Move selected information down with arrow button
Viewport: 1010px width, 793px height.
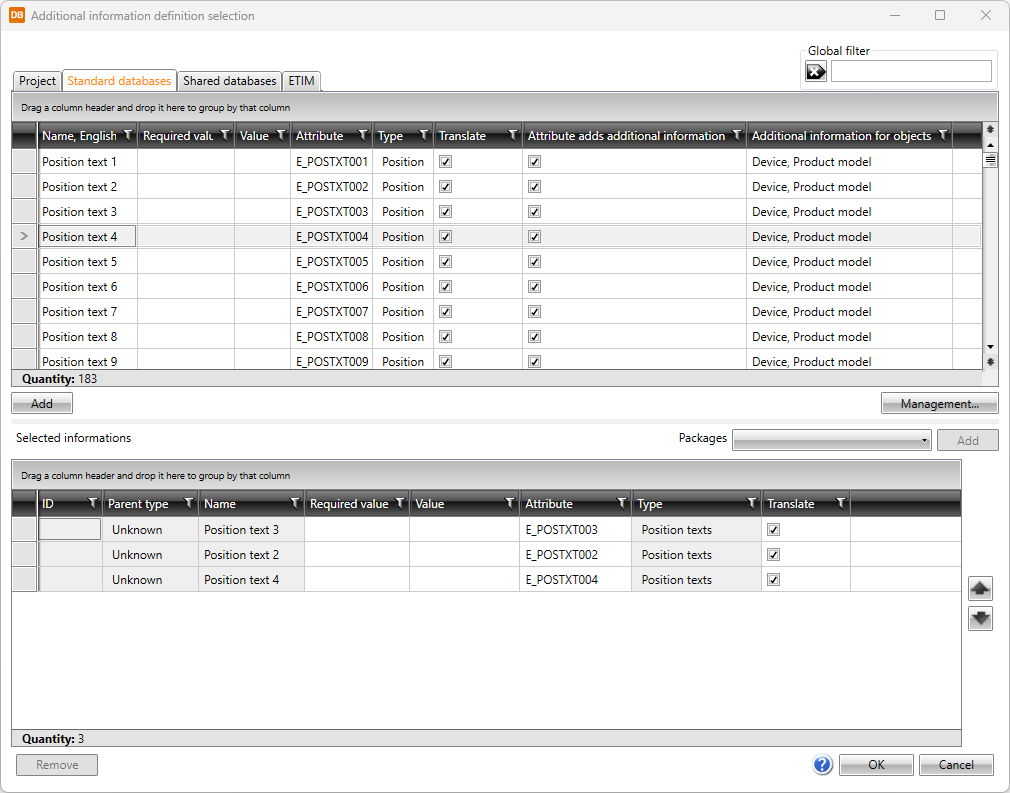coord(980,619)
